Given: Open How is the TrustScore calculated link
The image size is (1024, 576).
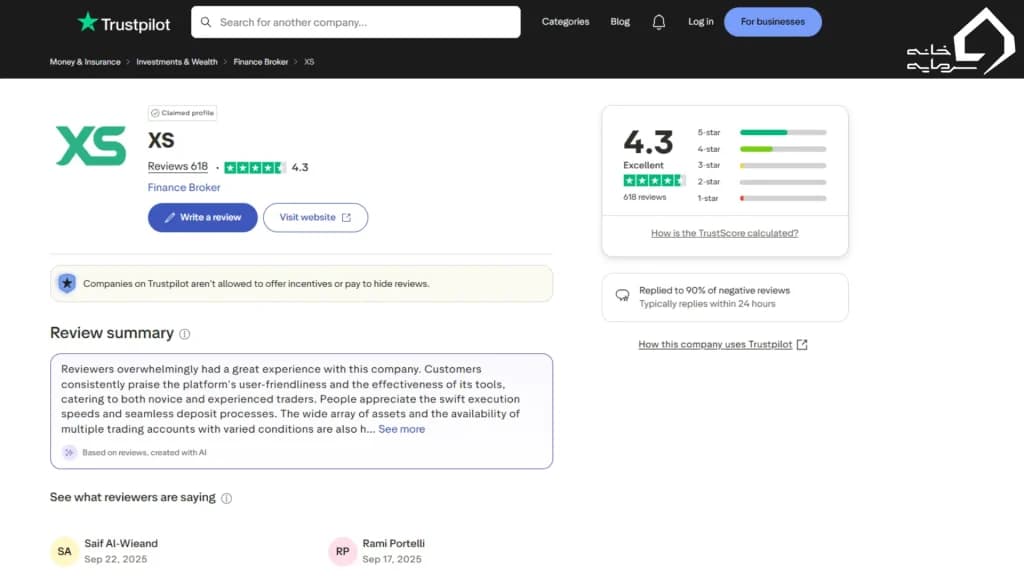Looking at the screenshot, I should pos(724,233).
